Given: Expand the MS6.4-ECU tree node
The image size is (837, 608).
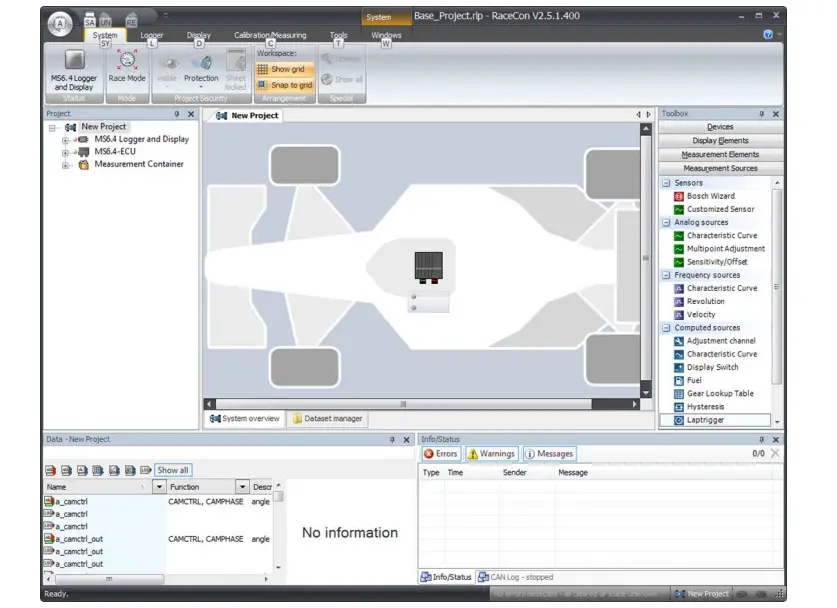Looking at the screenshot, I should (x=65, y=153).
